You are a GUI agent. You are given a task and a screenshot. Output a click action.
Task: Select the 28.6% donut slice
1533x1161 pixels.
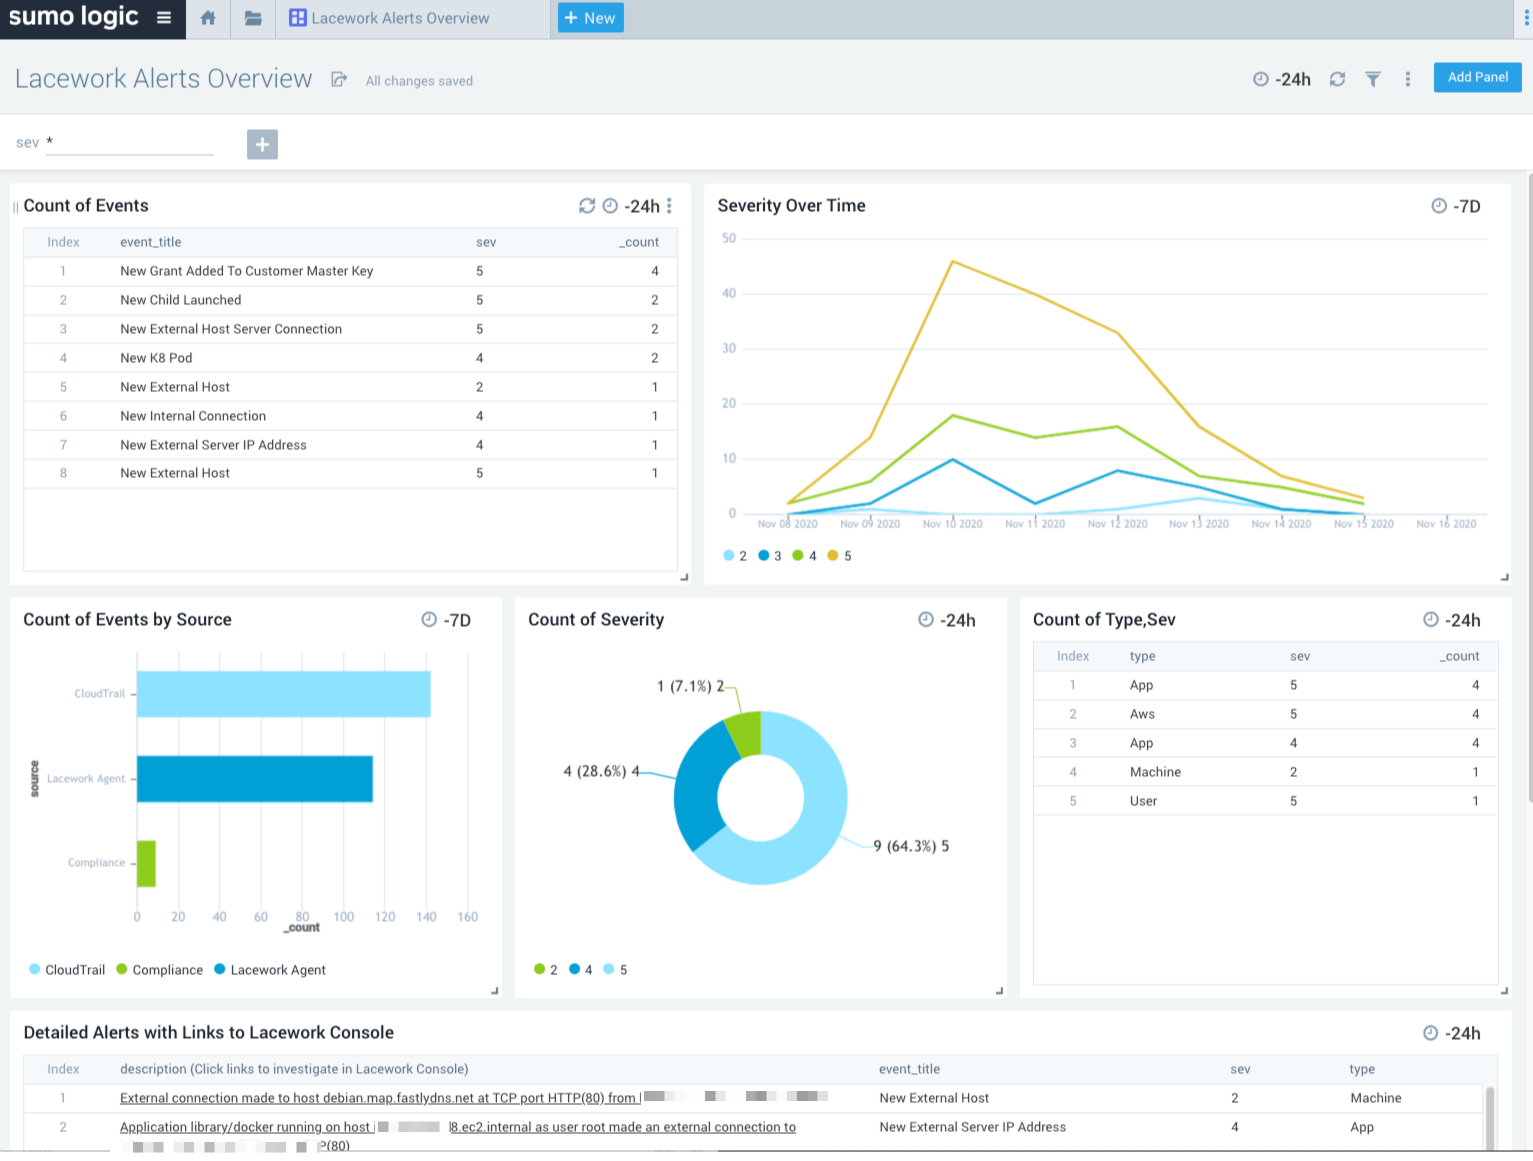[698, 788]
